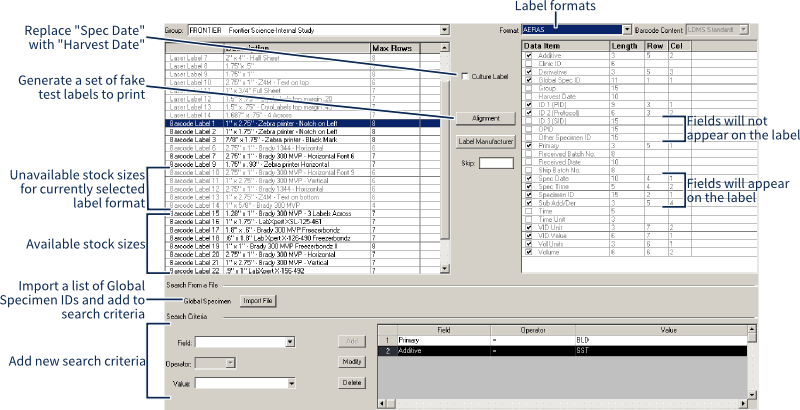
Task: Expand the search criteria Field dropdown
Action: pyautogui.click(x=290, y=342)
